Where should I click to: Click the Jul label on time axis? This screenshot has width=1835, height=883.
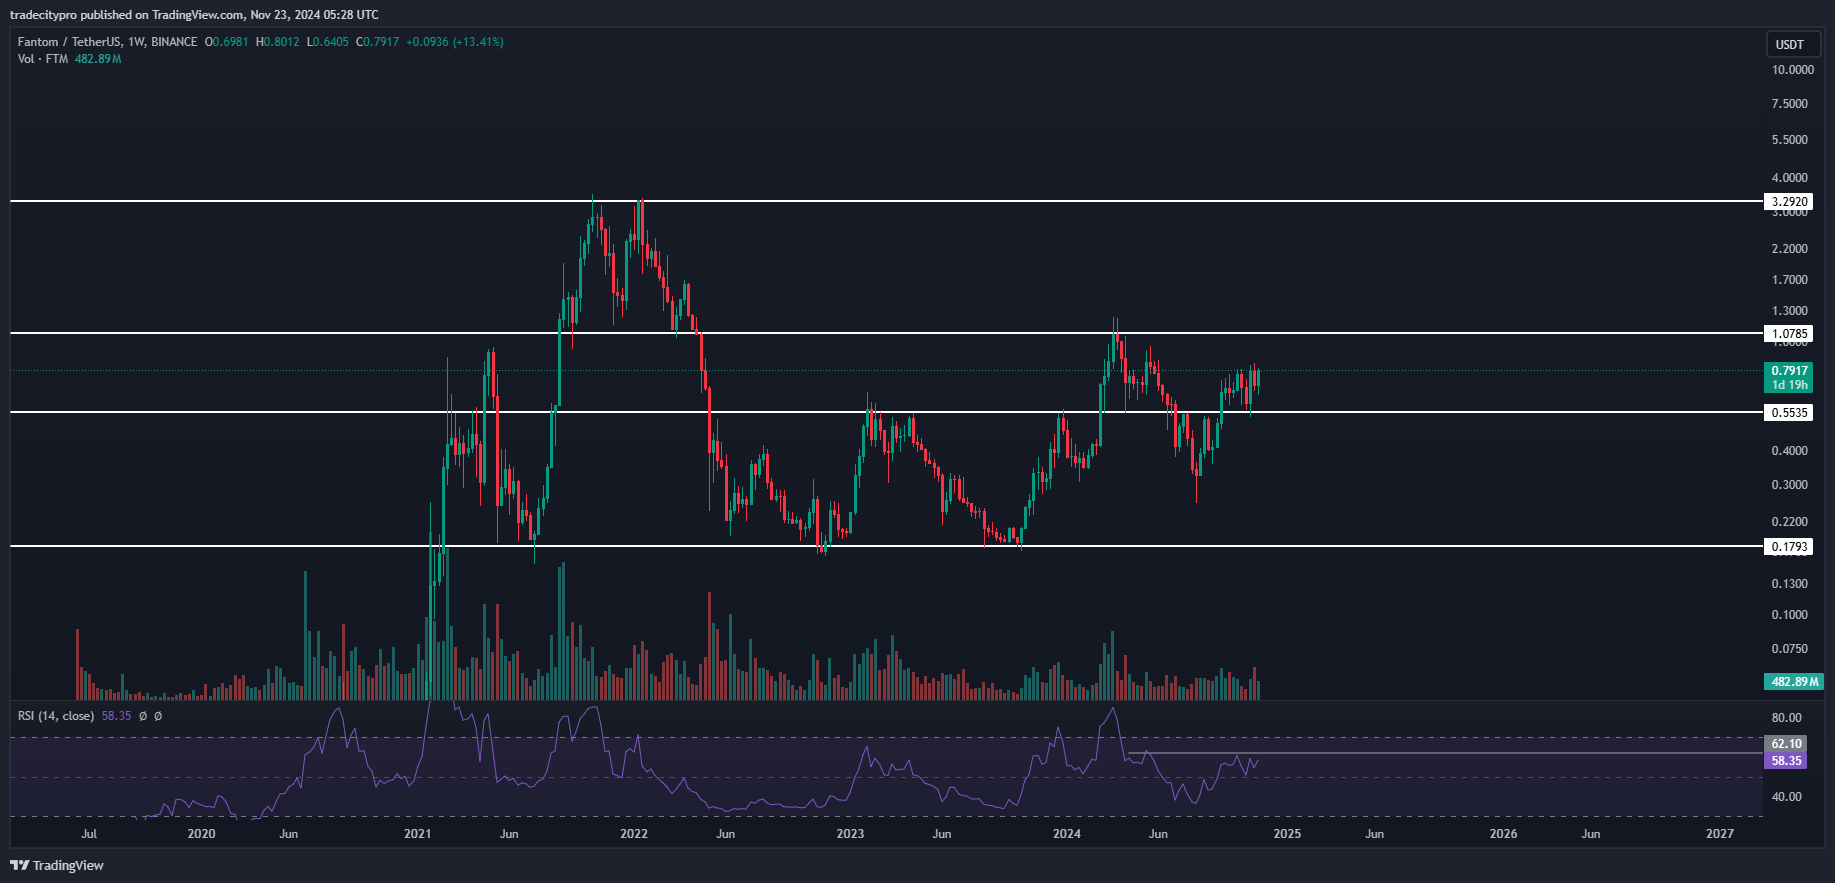[x=89, y=834]
